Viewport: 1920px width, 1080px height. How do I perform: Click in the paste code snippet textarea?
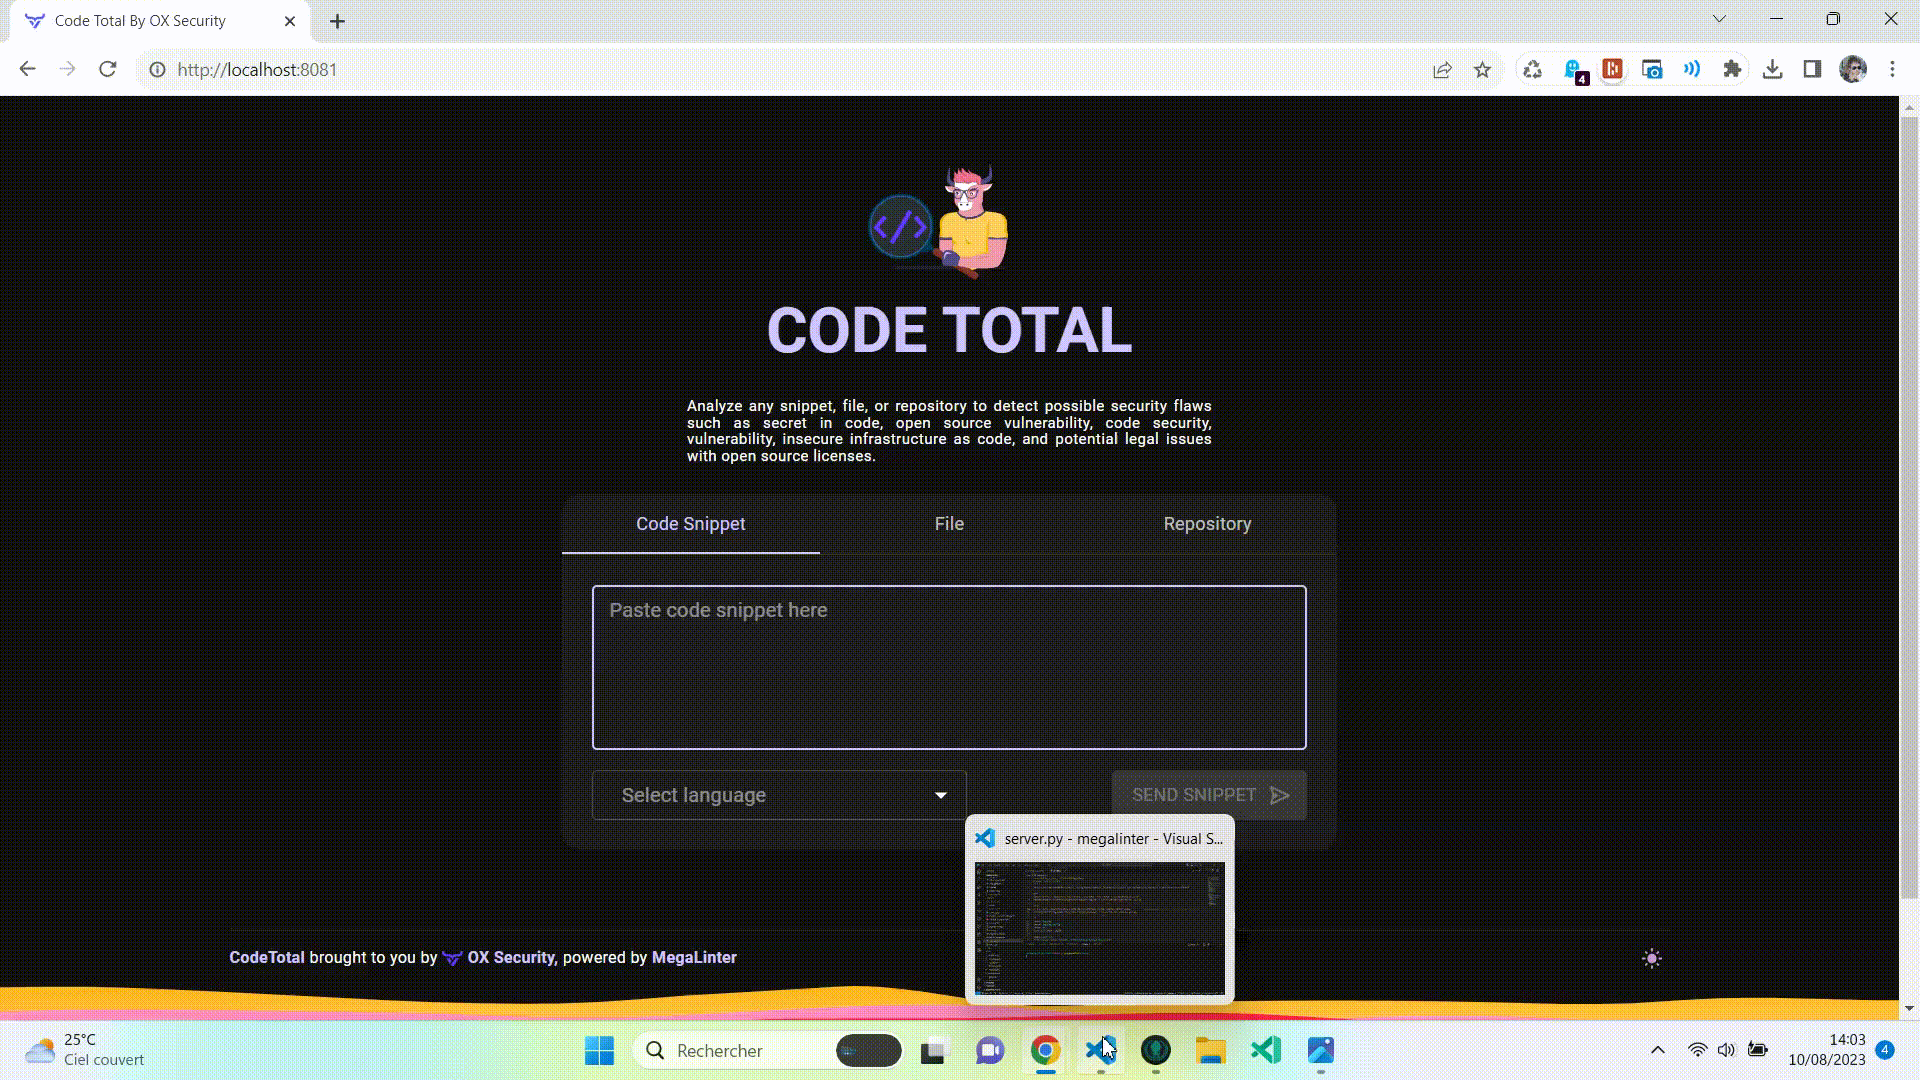coord(948,667)
